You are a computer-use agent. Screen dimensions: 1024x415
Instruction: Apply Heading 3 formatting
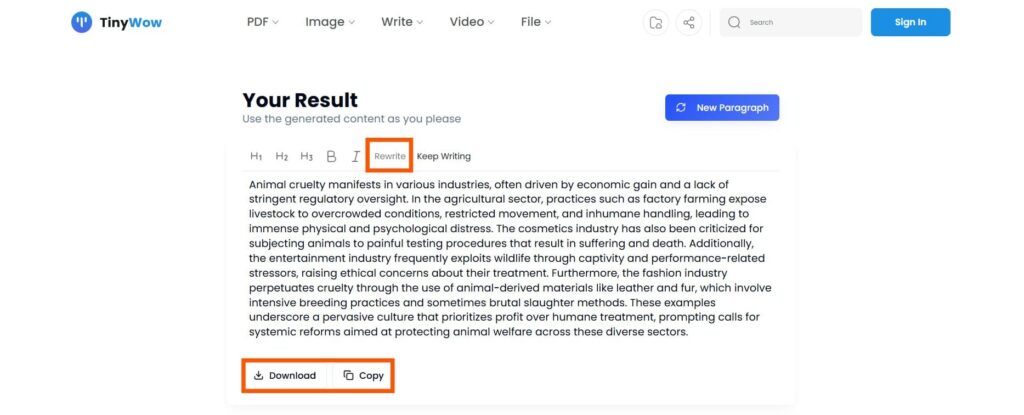306,156
